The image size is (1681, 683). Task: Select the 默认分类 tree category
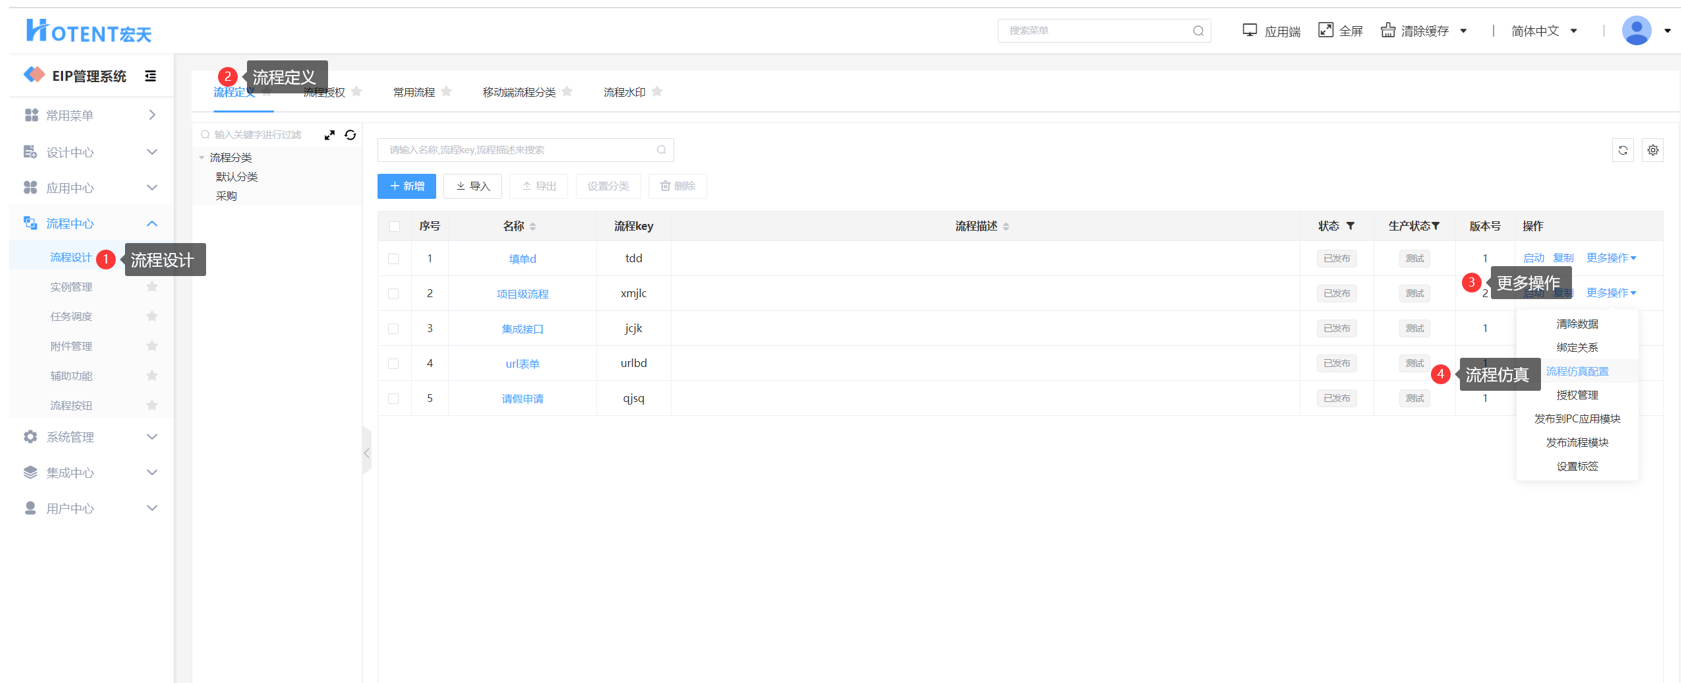point(237,177)
